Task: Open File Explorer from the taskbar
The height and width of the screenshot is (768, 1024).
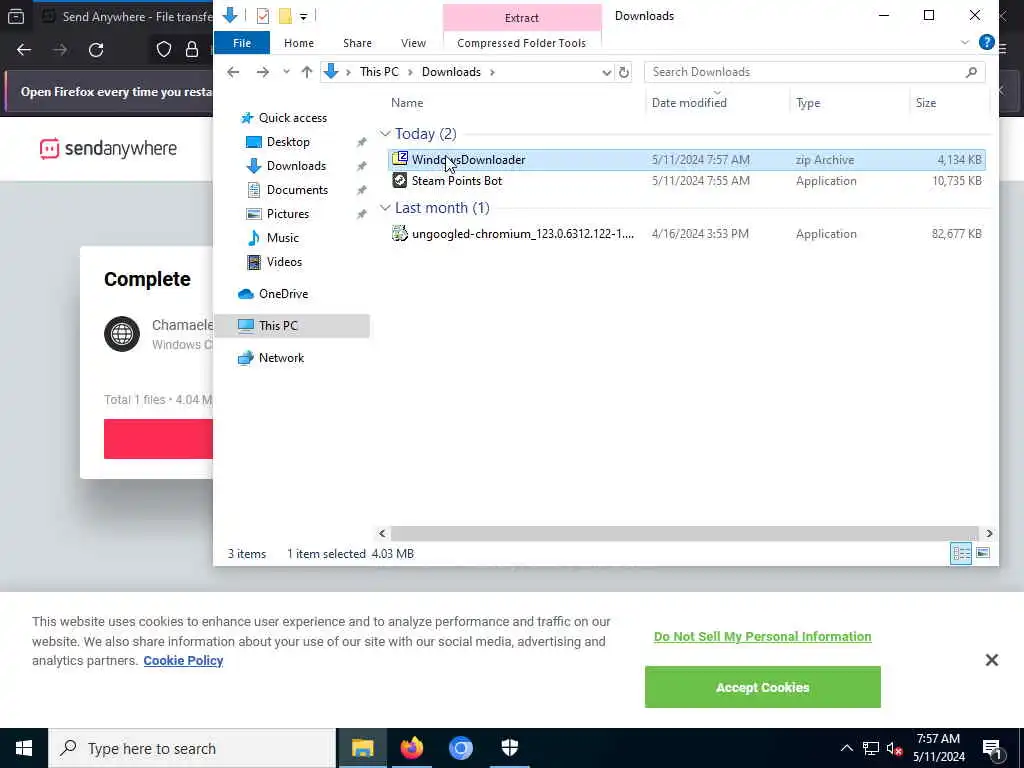Action: pos(362,748)
